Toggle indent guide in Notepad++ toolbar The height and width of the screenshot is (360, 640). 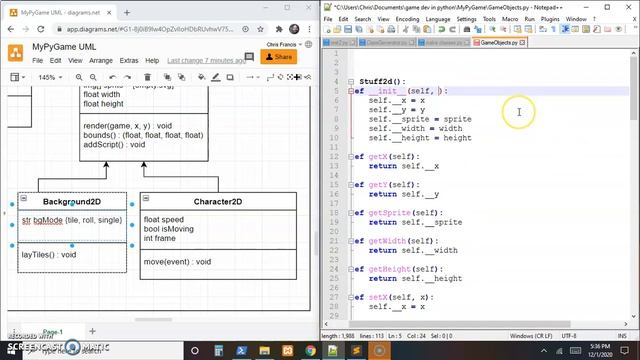[565, 29]
